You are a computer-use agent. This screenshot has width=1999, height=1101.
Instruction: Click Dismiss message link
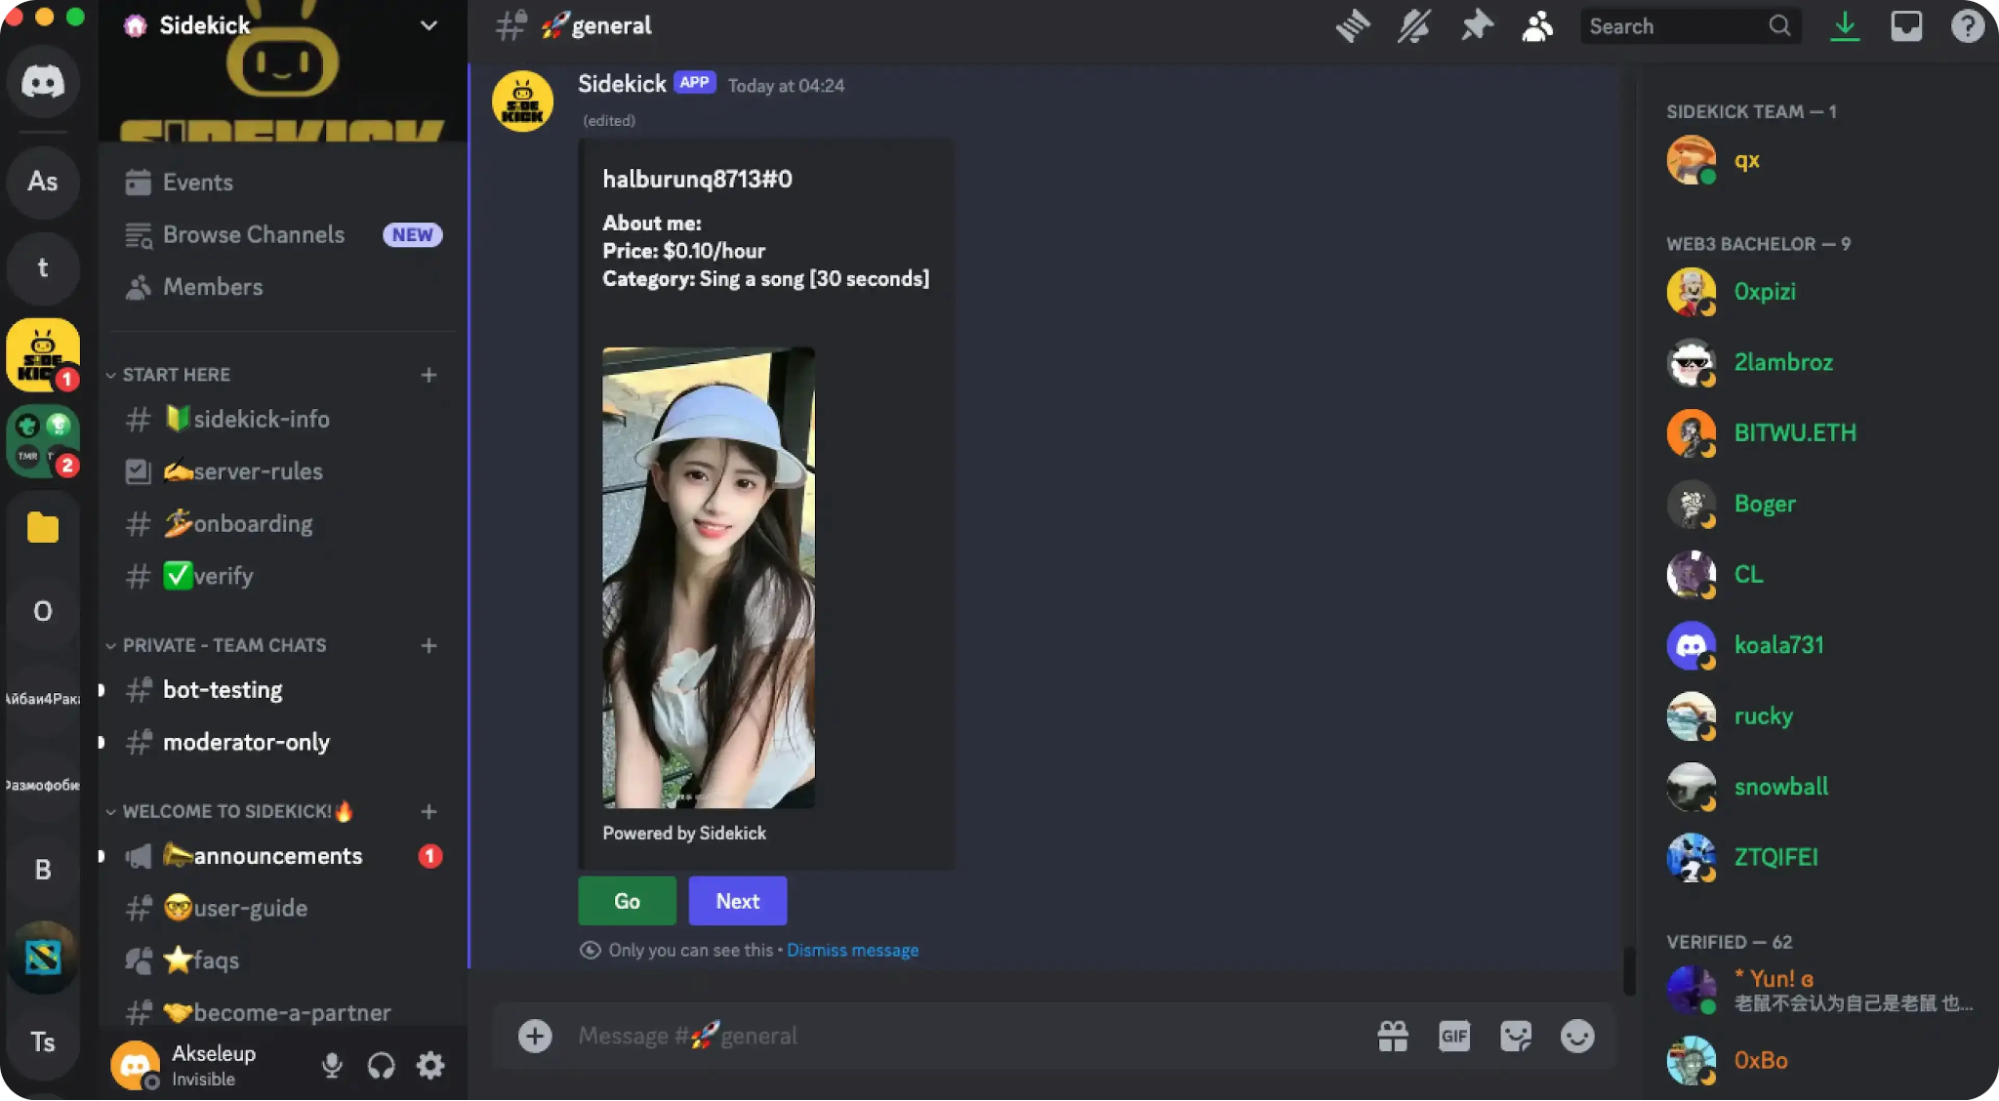pyautogui.click(x=852, y=950)
